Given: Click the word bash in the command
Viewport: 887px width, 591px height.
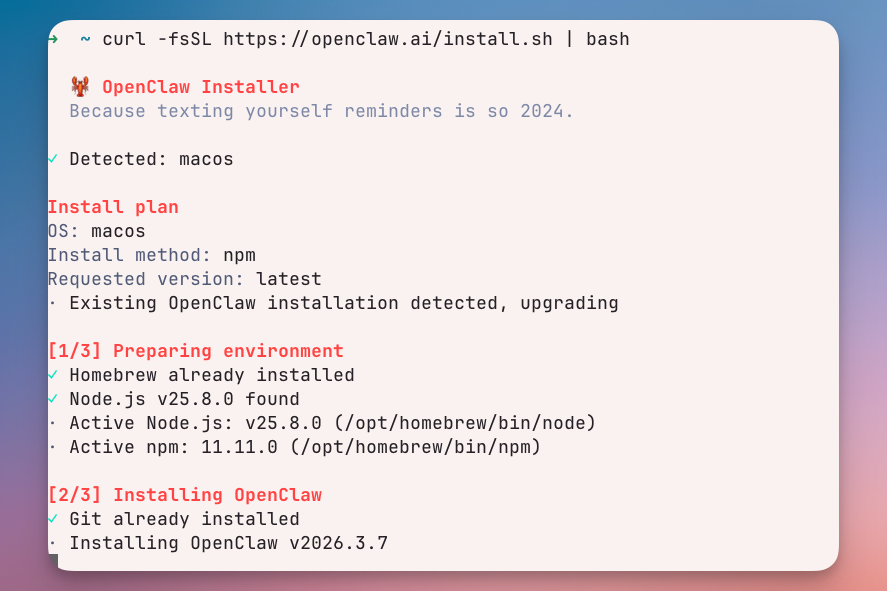Looking at the screenshot, I should (x=607, y=39).
